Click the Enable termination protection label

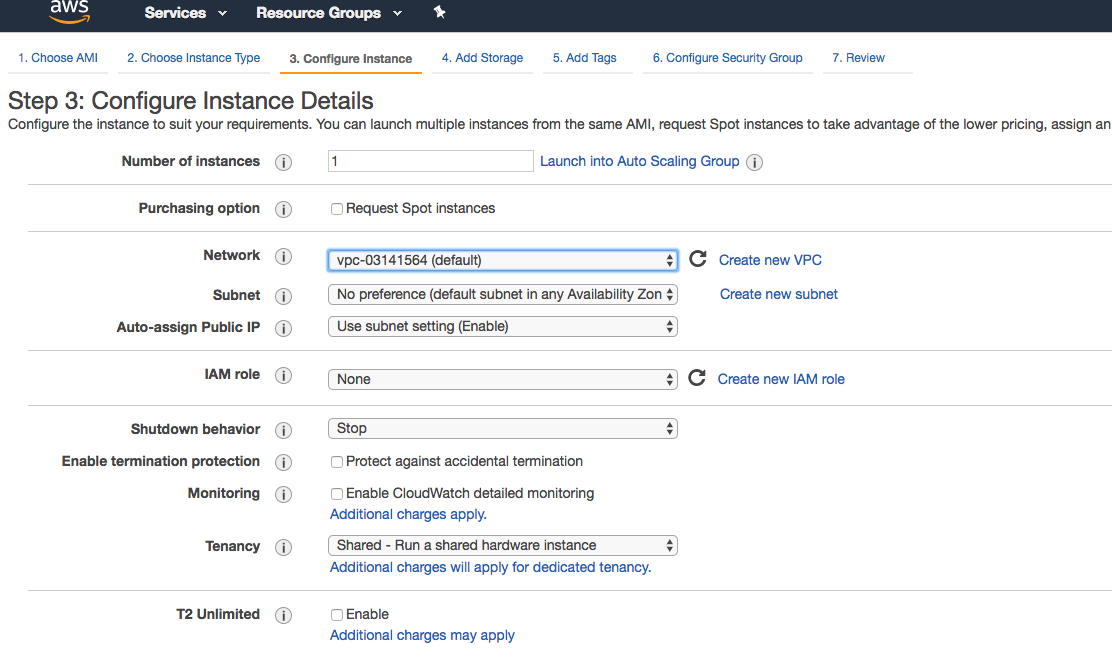(160, 461)
